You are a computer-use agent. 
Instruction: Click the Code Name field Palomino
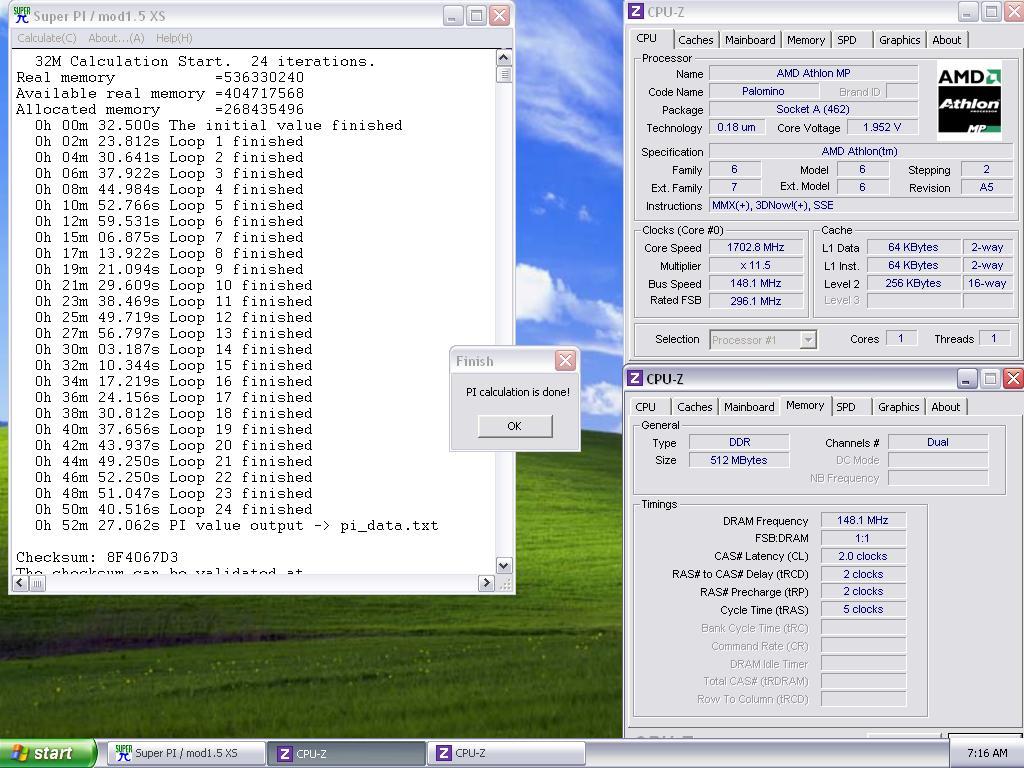(763, 91)
